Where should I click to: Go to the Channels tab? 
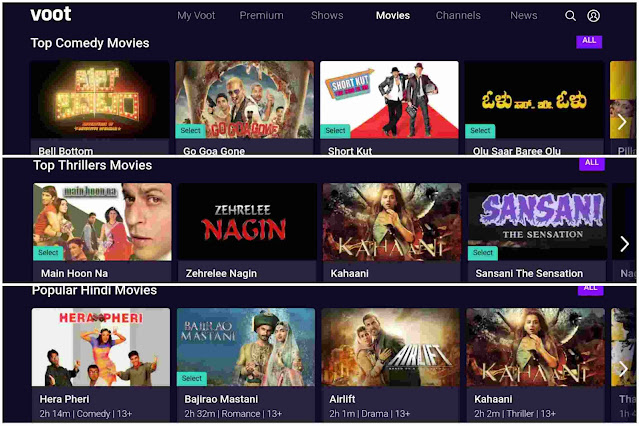click(458, 15)
